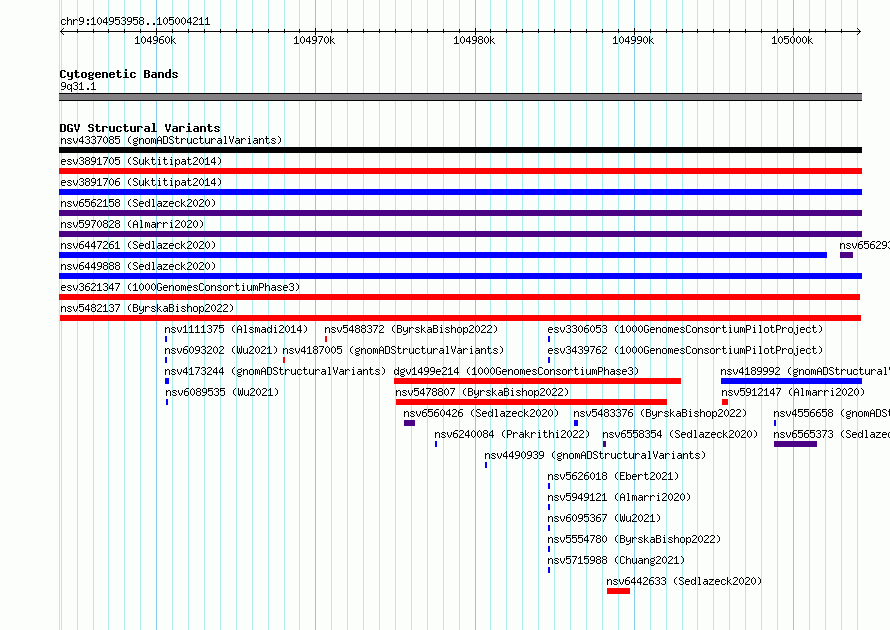Click the 104970k ruler tick label
890x630 pixels.
click(x=314, y=40)
